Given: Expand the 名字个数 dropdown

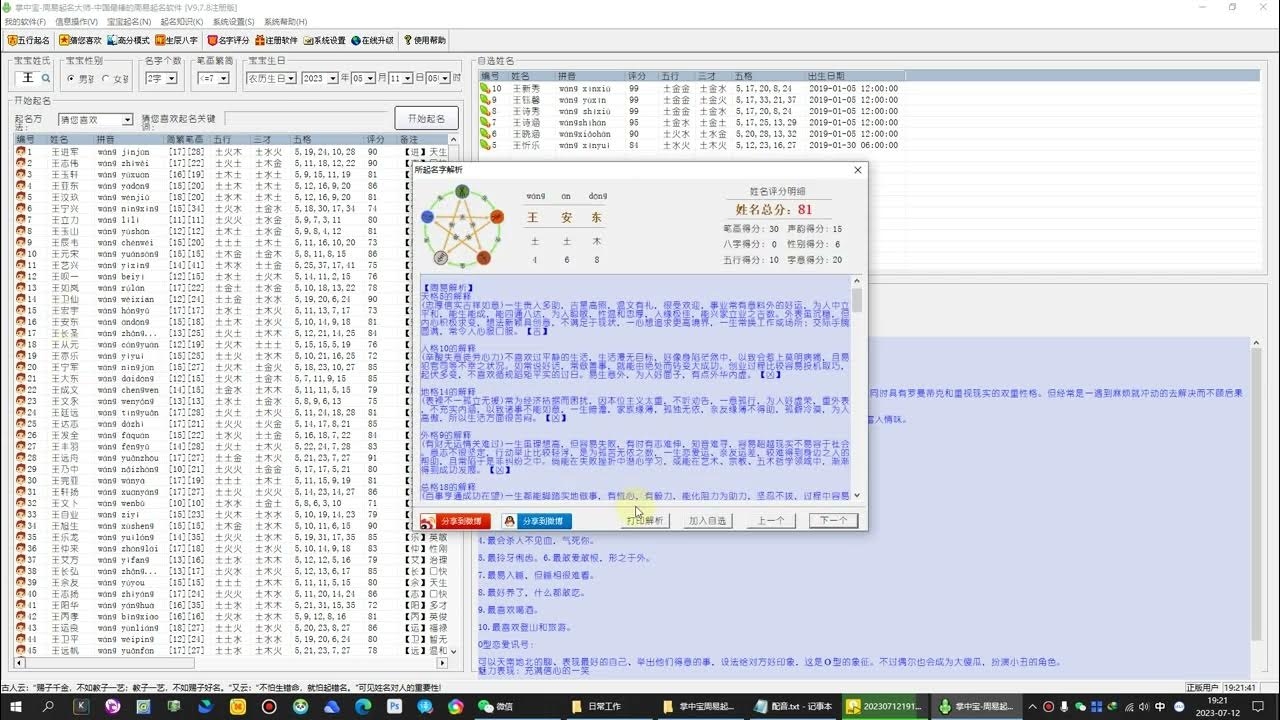Looking at the screenshot, I should tap(171, 78).
